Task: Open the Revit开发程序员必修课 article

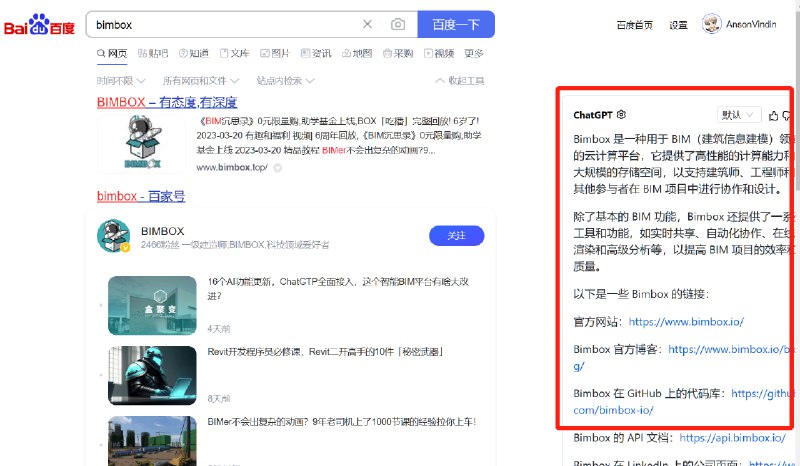Action: pyautogui.click(x=326, y=352)
